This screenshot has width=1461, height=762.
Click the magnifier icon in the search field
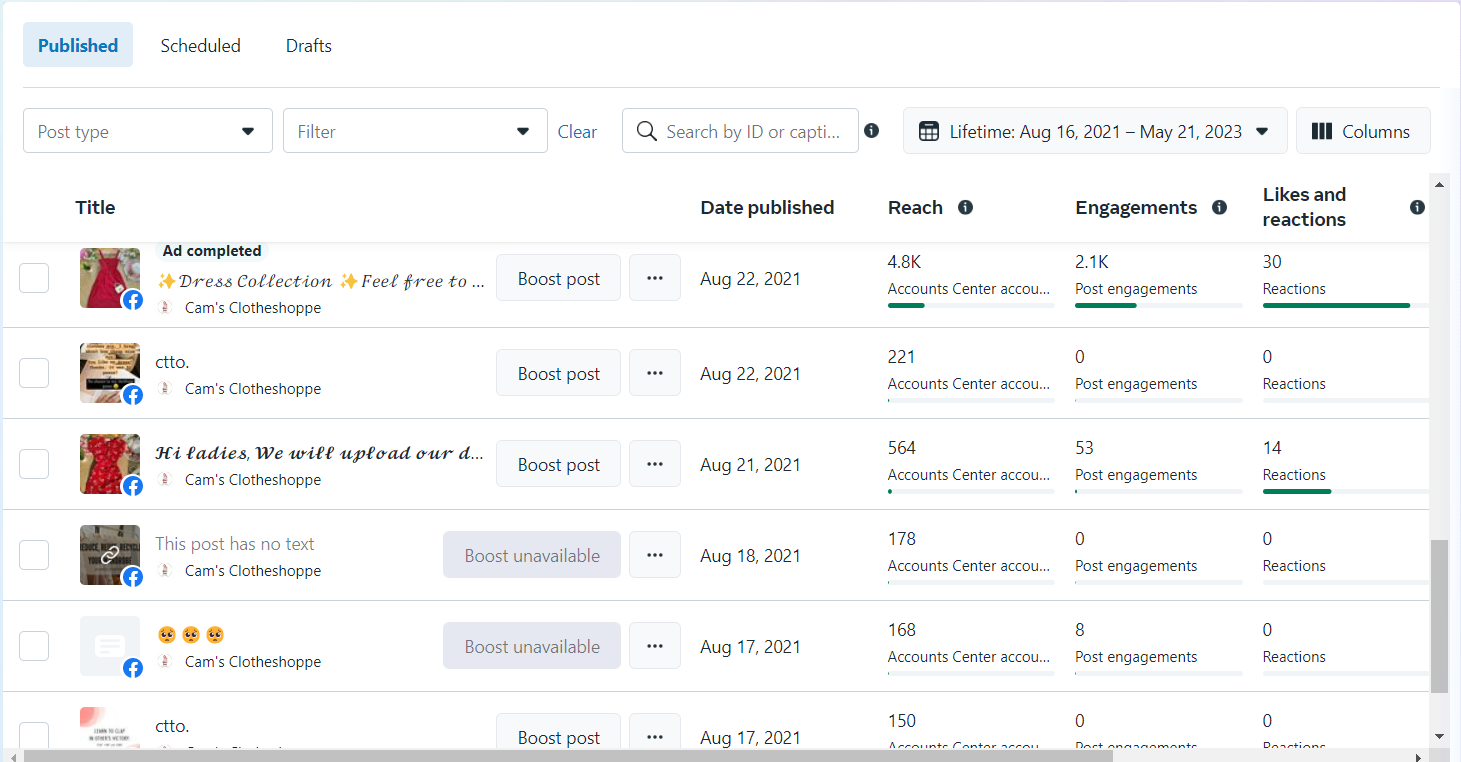click(x=647, y=131)
